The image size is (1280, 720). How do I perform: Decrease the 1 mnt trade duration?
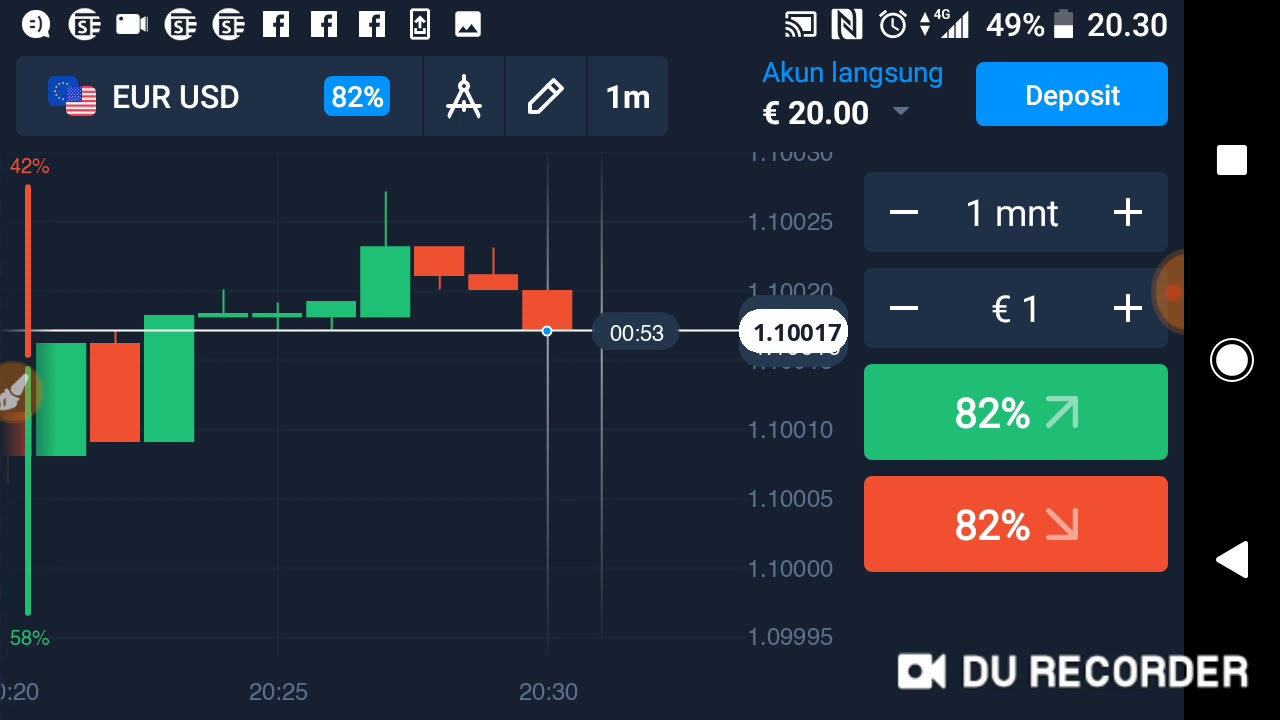coord(904,212)
